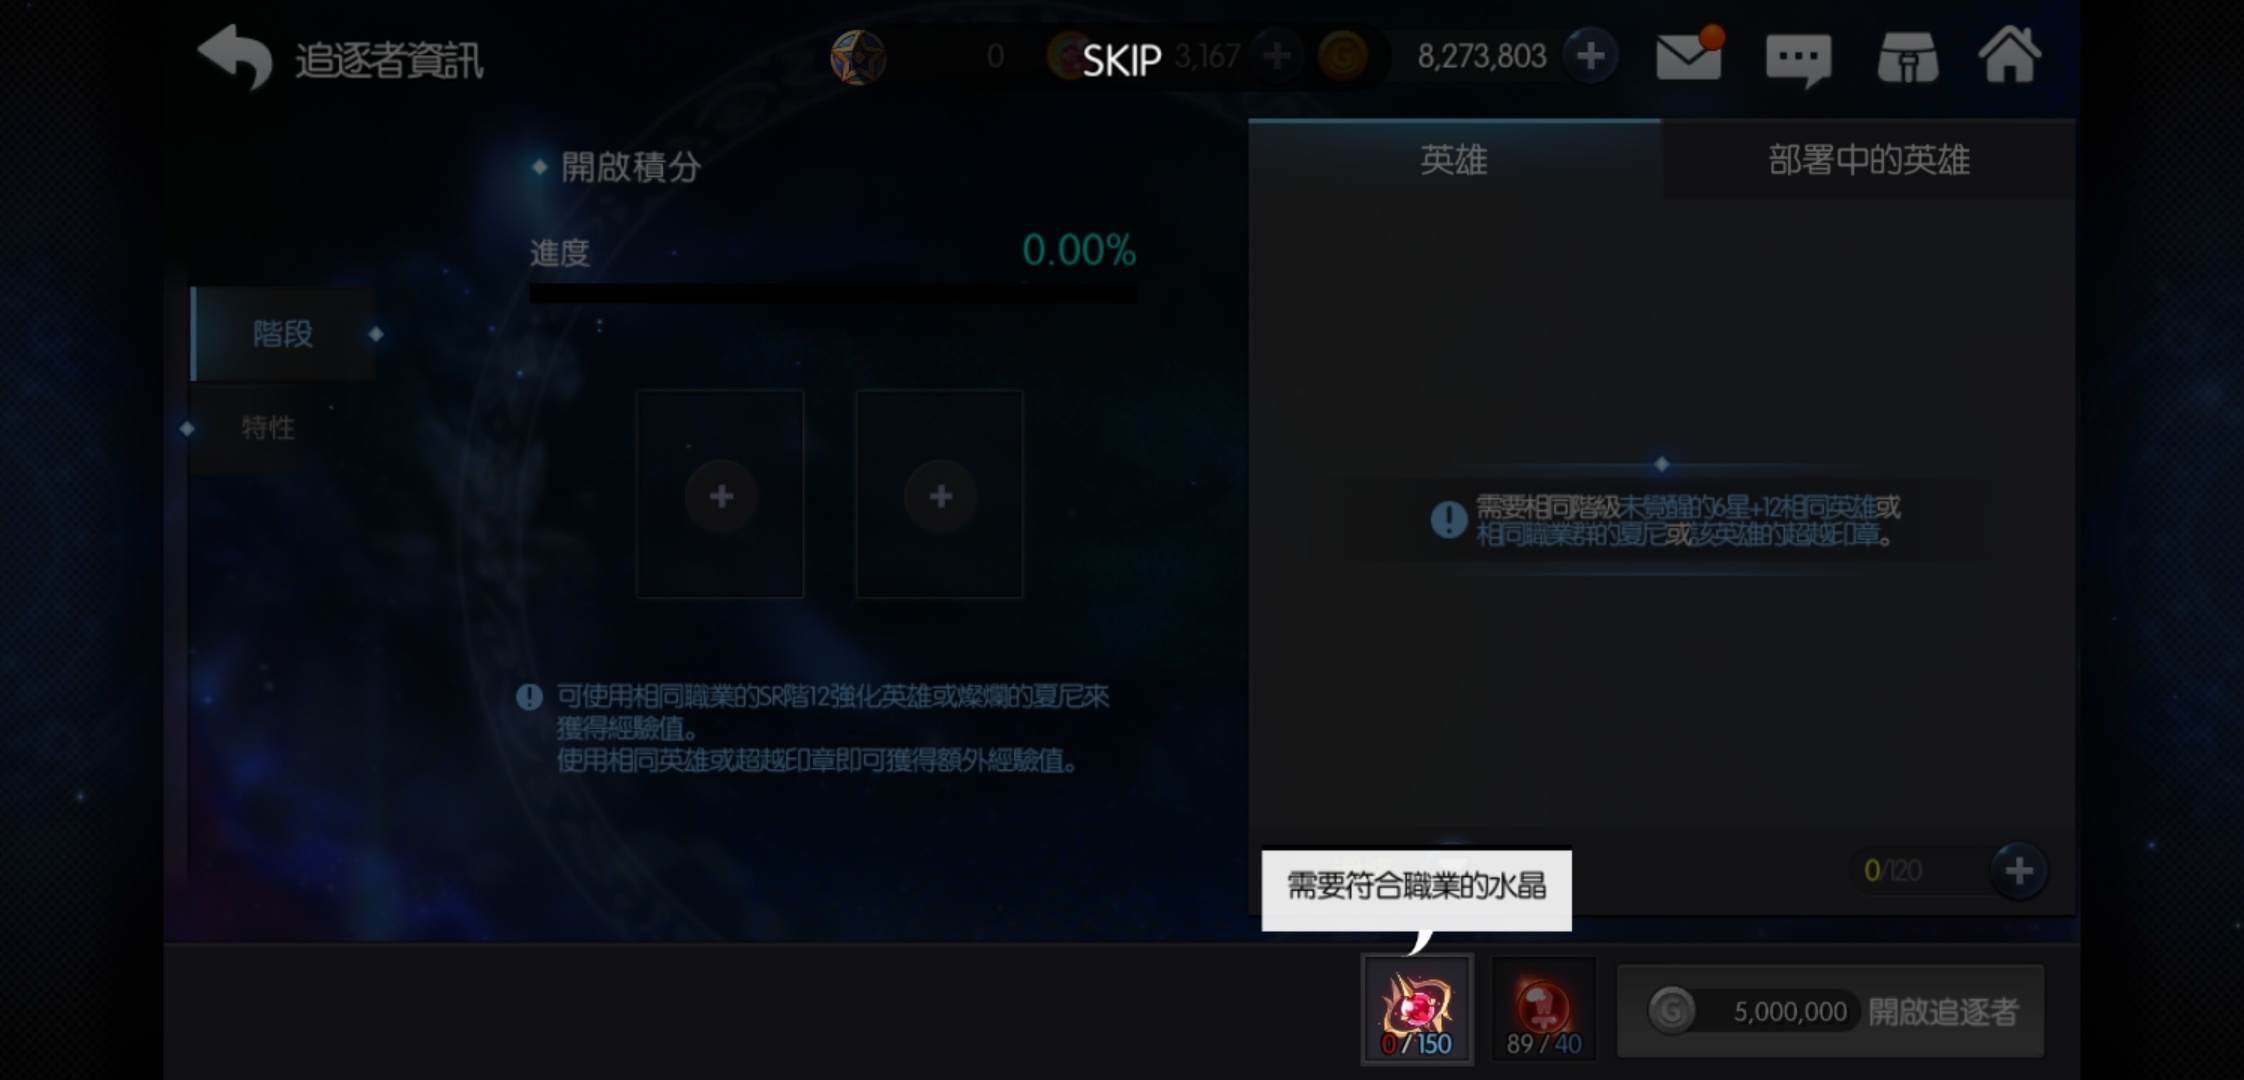Select the 階段 side tab

[x=283, y=333]
